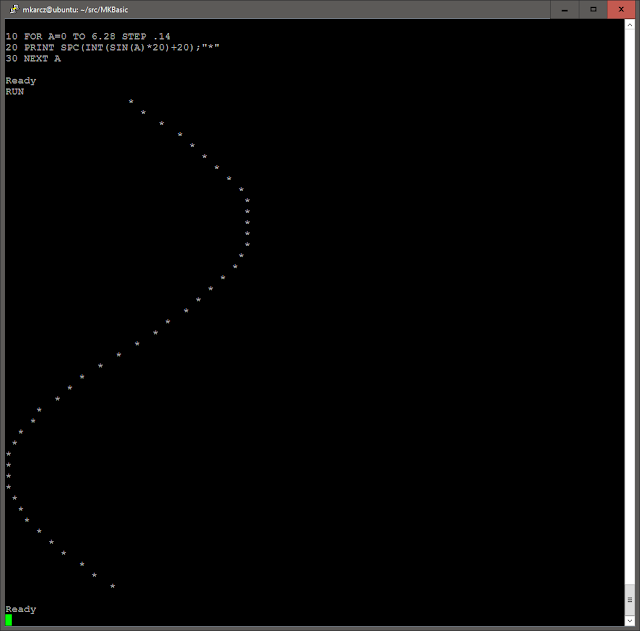640x631 pixels.
Task: Click the word STEP in line 10
Action: click(134, 36)
